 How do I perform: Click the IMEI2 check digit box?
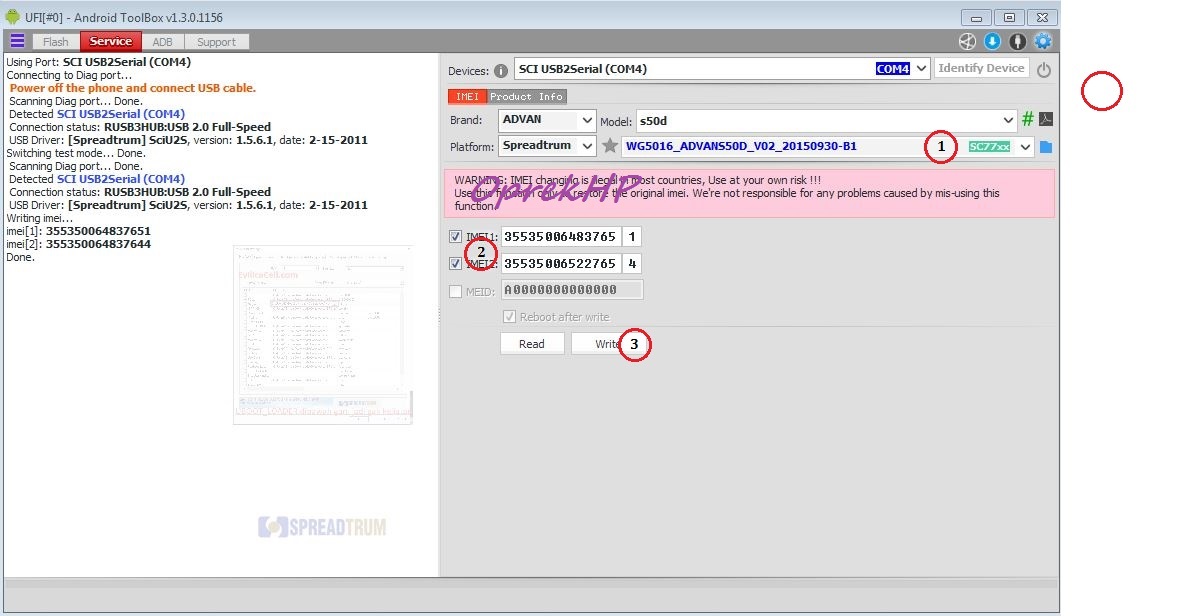[x=632, y=263]
